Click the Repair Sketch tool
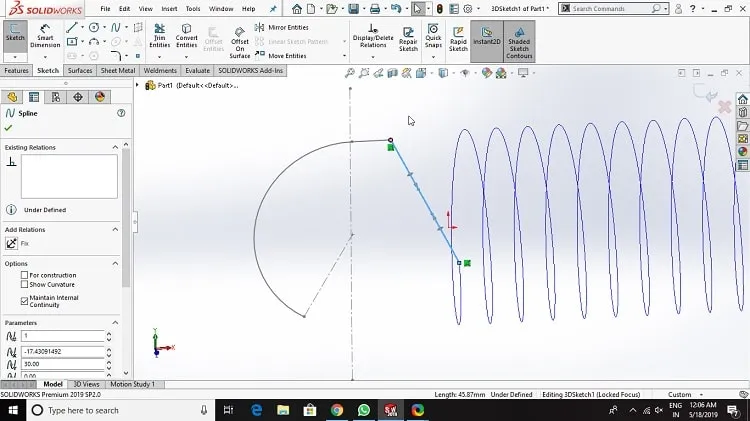This screenshot has height=421, width=750. point(408,38)
